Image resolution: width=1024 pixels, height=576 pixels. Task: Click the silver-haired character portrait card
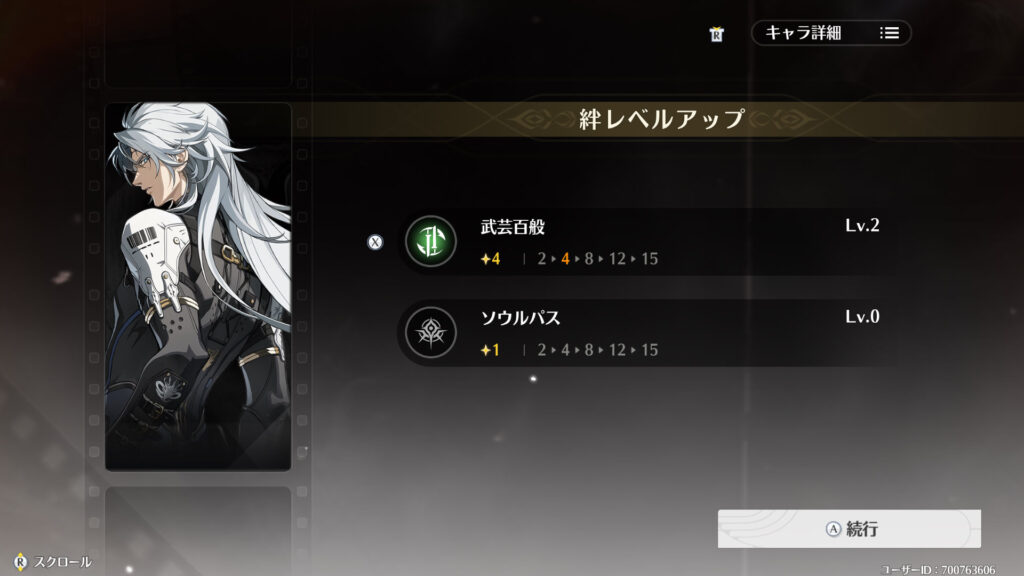198,286
